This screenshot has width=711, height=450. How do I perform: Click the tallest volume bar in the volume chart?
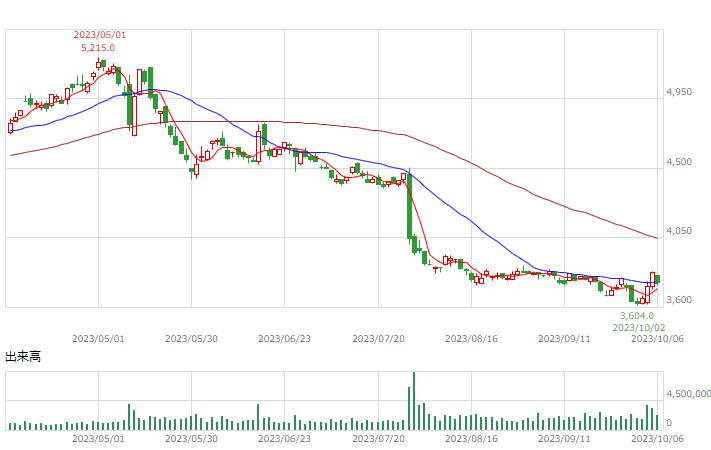[x=414, y=401]
